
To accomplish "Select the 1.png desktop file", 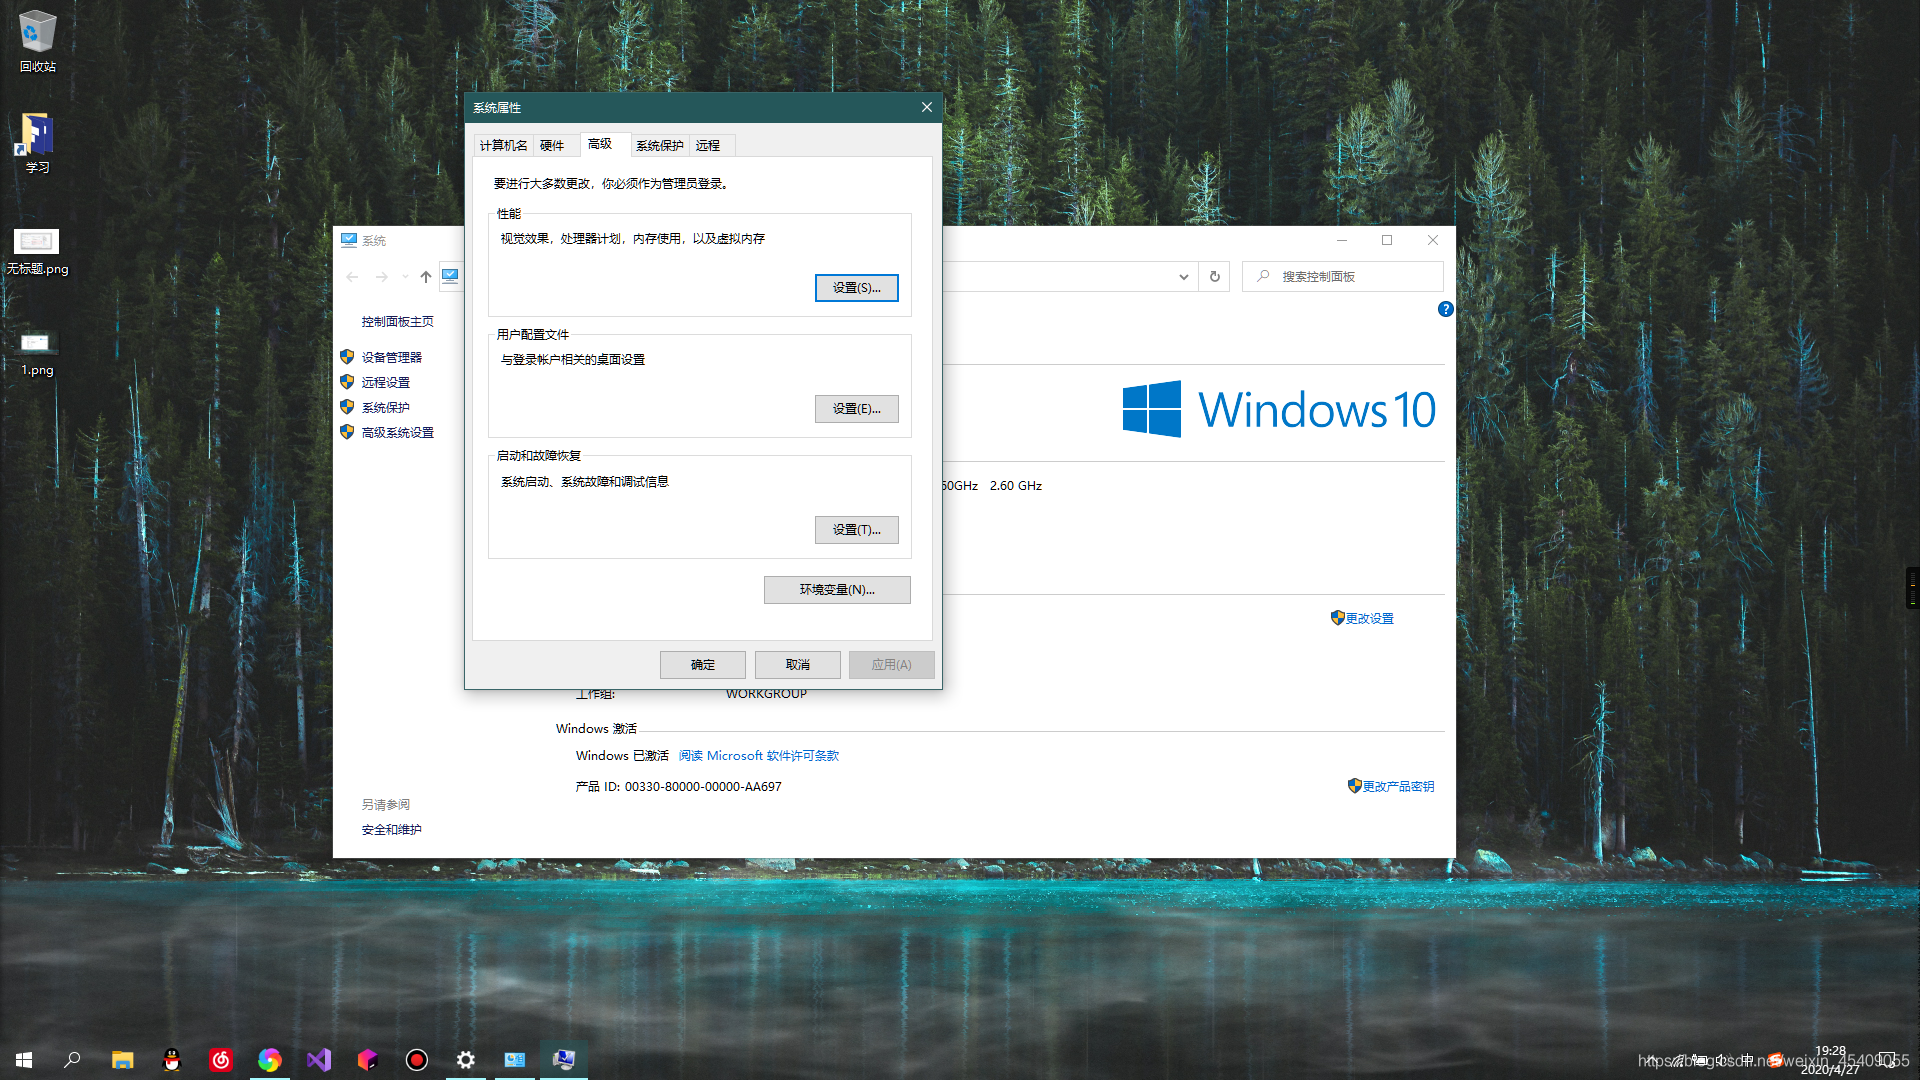I will point(37,353).
